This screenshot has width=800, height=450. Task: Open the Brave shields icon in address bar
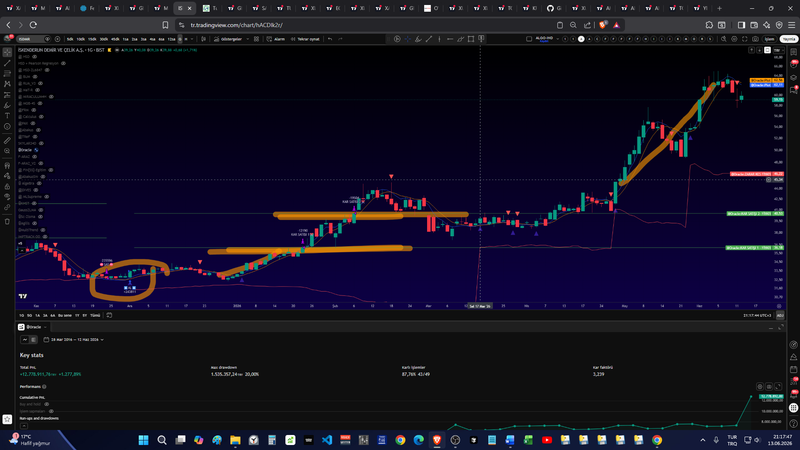tap(603, 25)
